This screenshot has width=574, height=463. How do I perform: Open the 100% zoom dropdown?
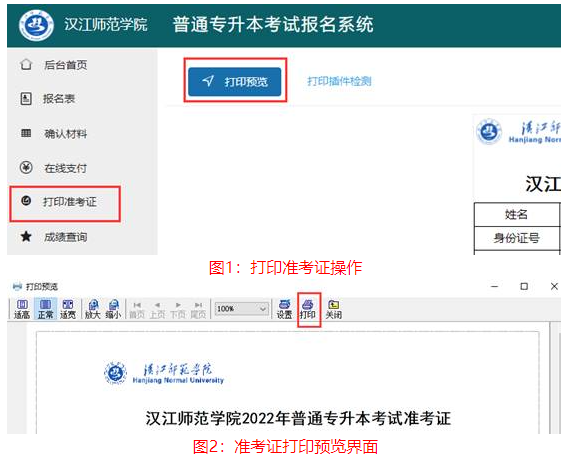(242, 309)
